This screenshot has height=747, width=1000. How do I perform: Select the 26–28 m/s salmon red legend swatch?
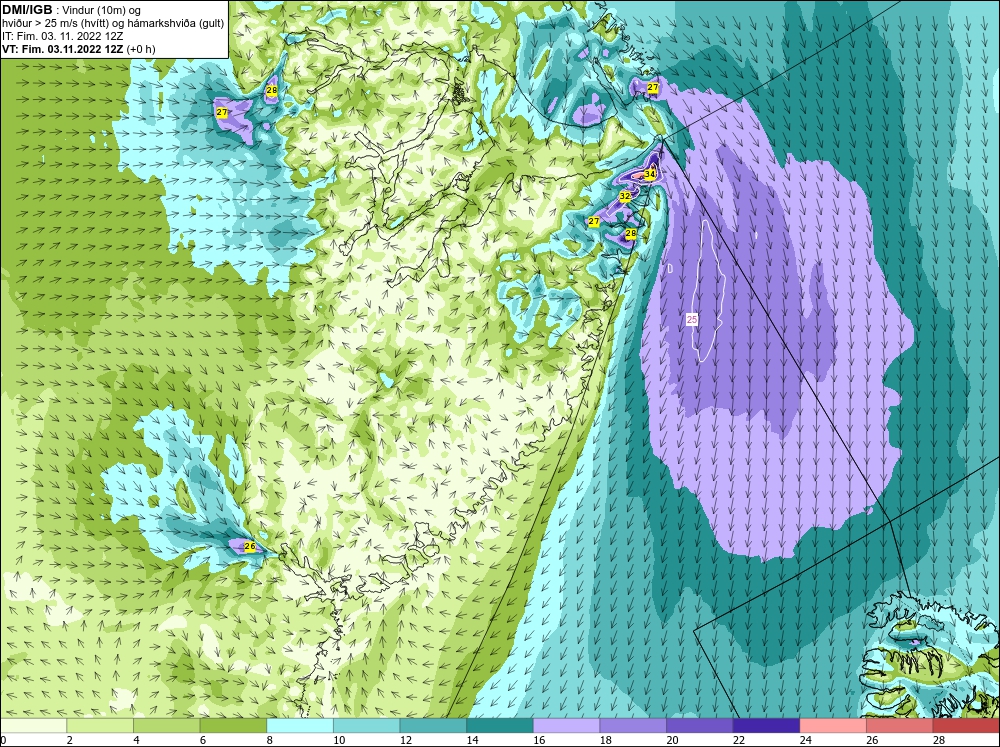tap(900, 726)
